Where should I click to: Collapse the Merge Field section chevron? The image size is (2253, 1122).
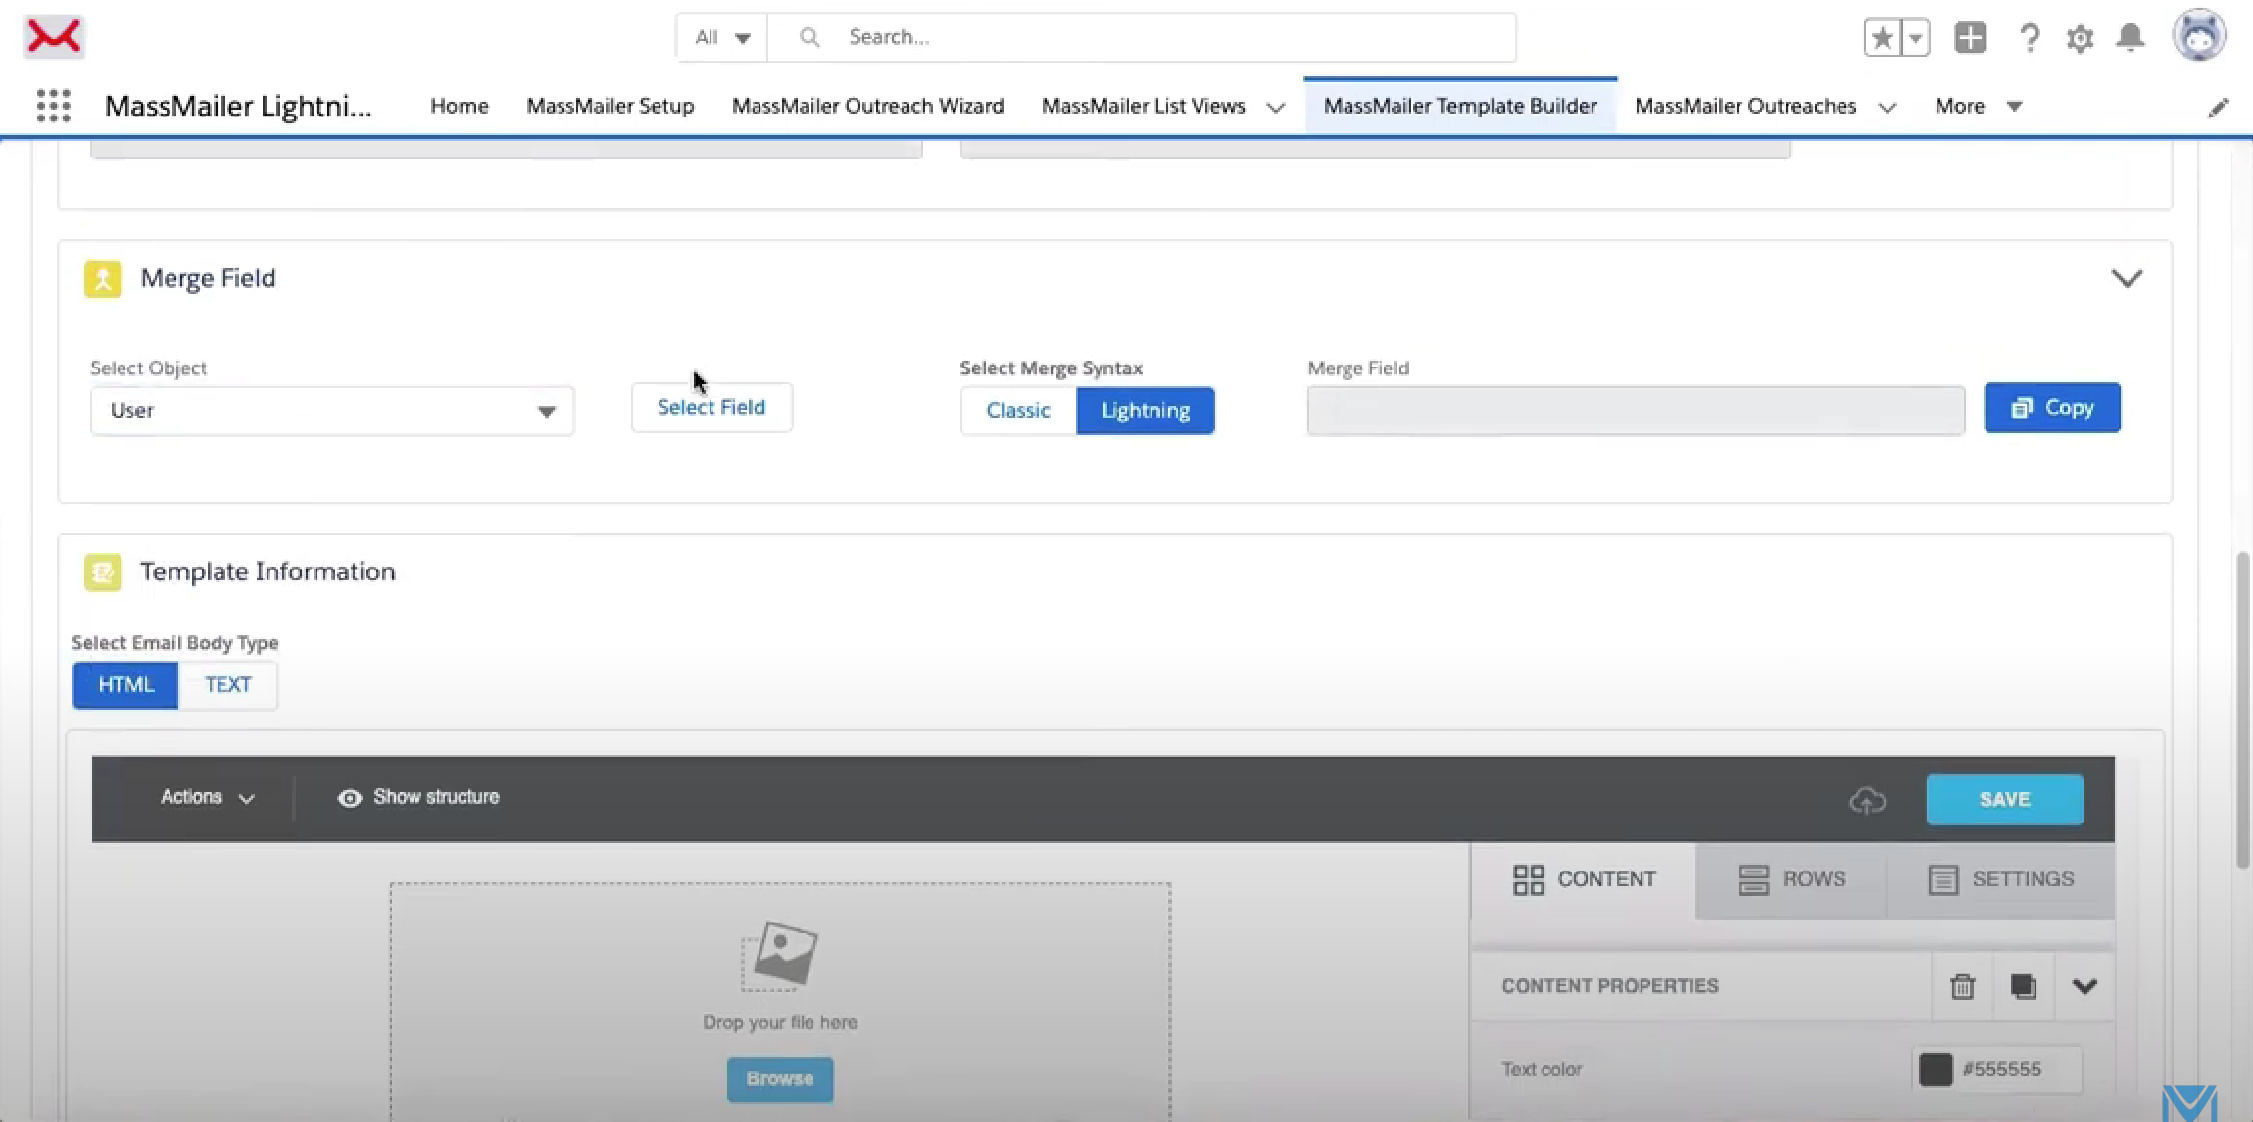pyautogui.click(x=2126, y=278)
